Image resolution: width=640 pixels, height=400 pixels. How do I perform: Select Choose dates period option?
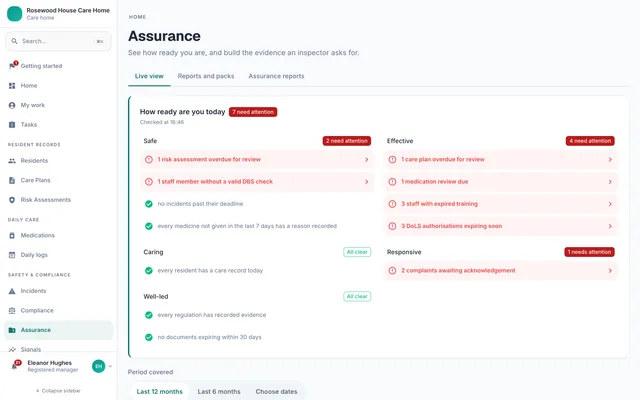(x=276, y=391)
